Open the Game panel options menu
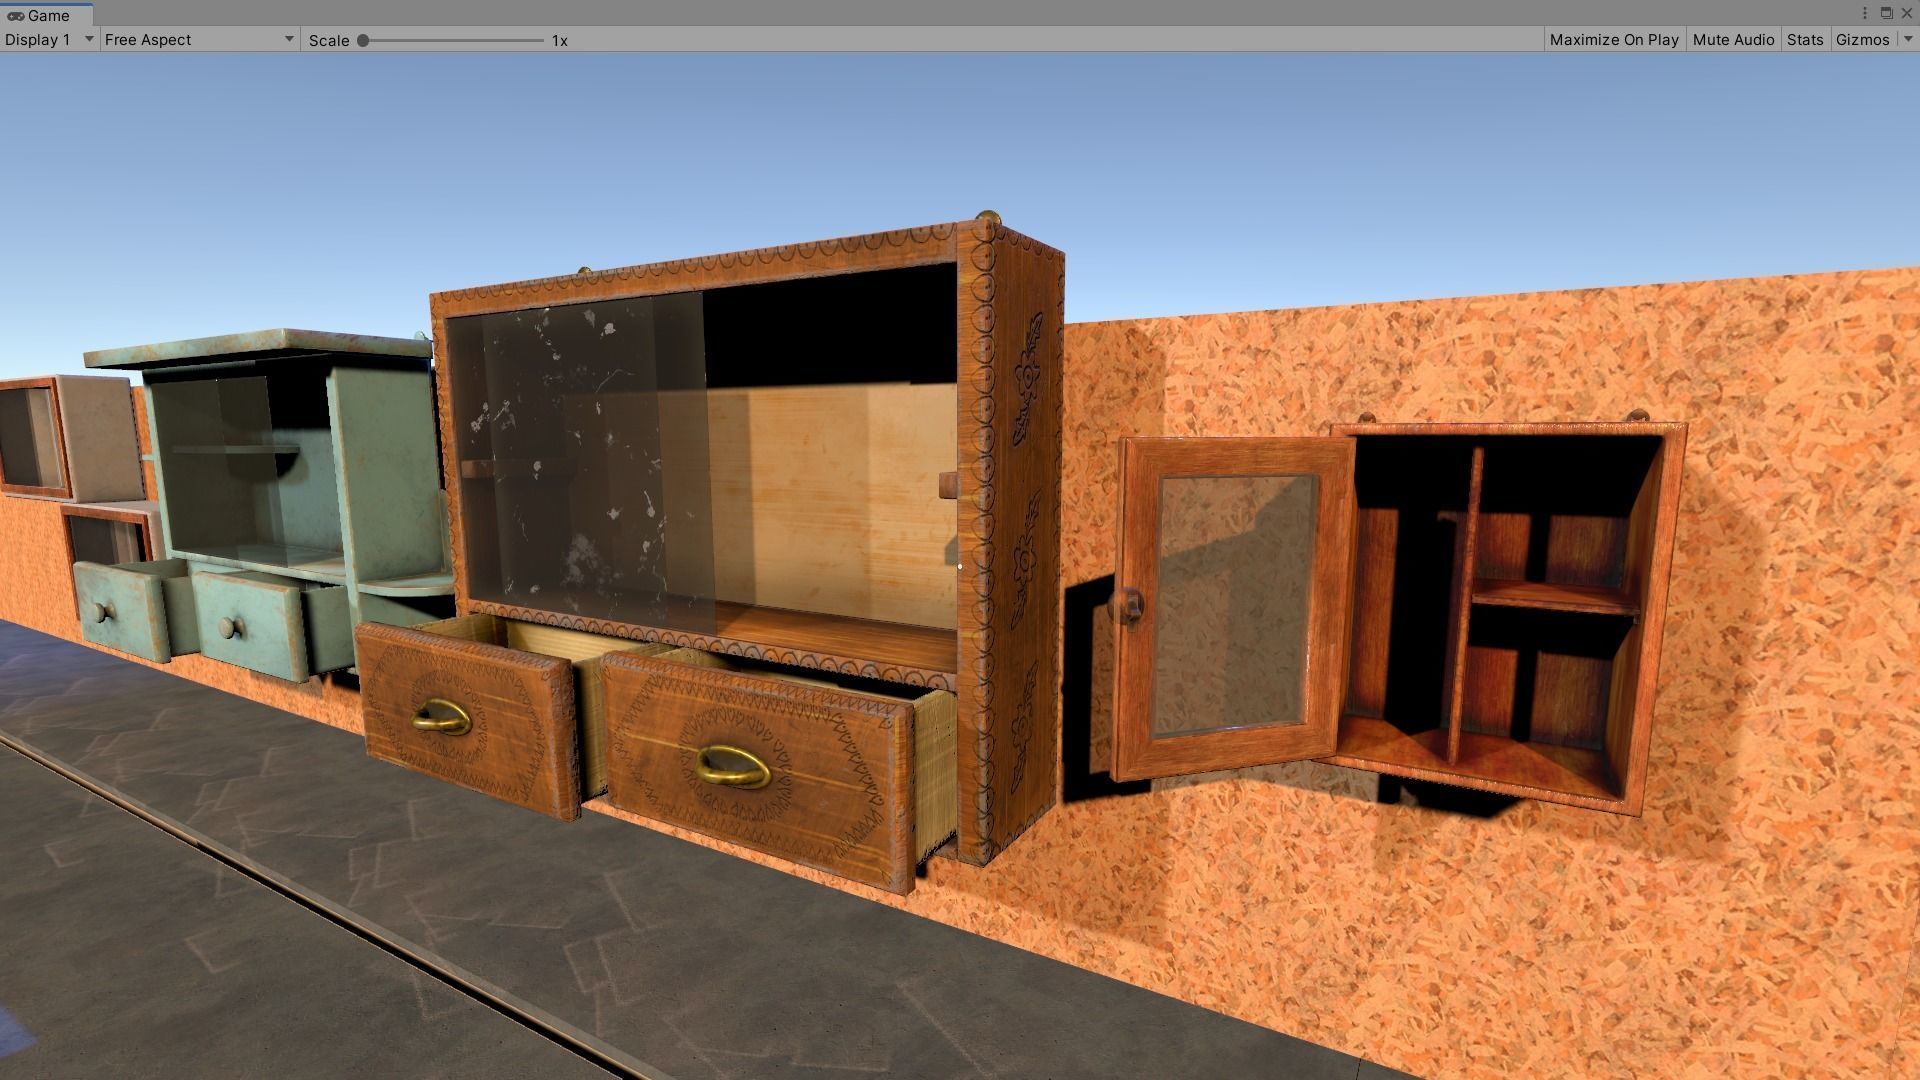Image resolution: width=1920 pixels, height=1080 pixels. [x=1865, y=13]
